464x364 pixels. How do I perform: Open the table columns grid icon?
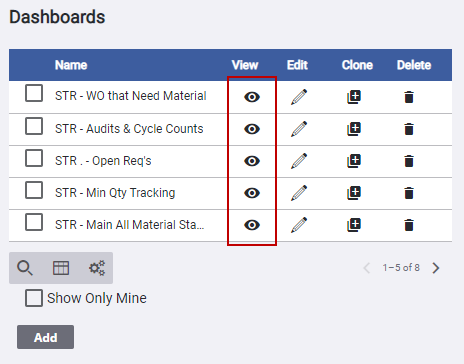click(x=61, y=268)
